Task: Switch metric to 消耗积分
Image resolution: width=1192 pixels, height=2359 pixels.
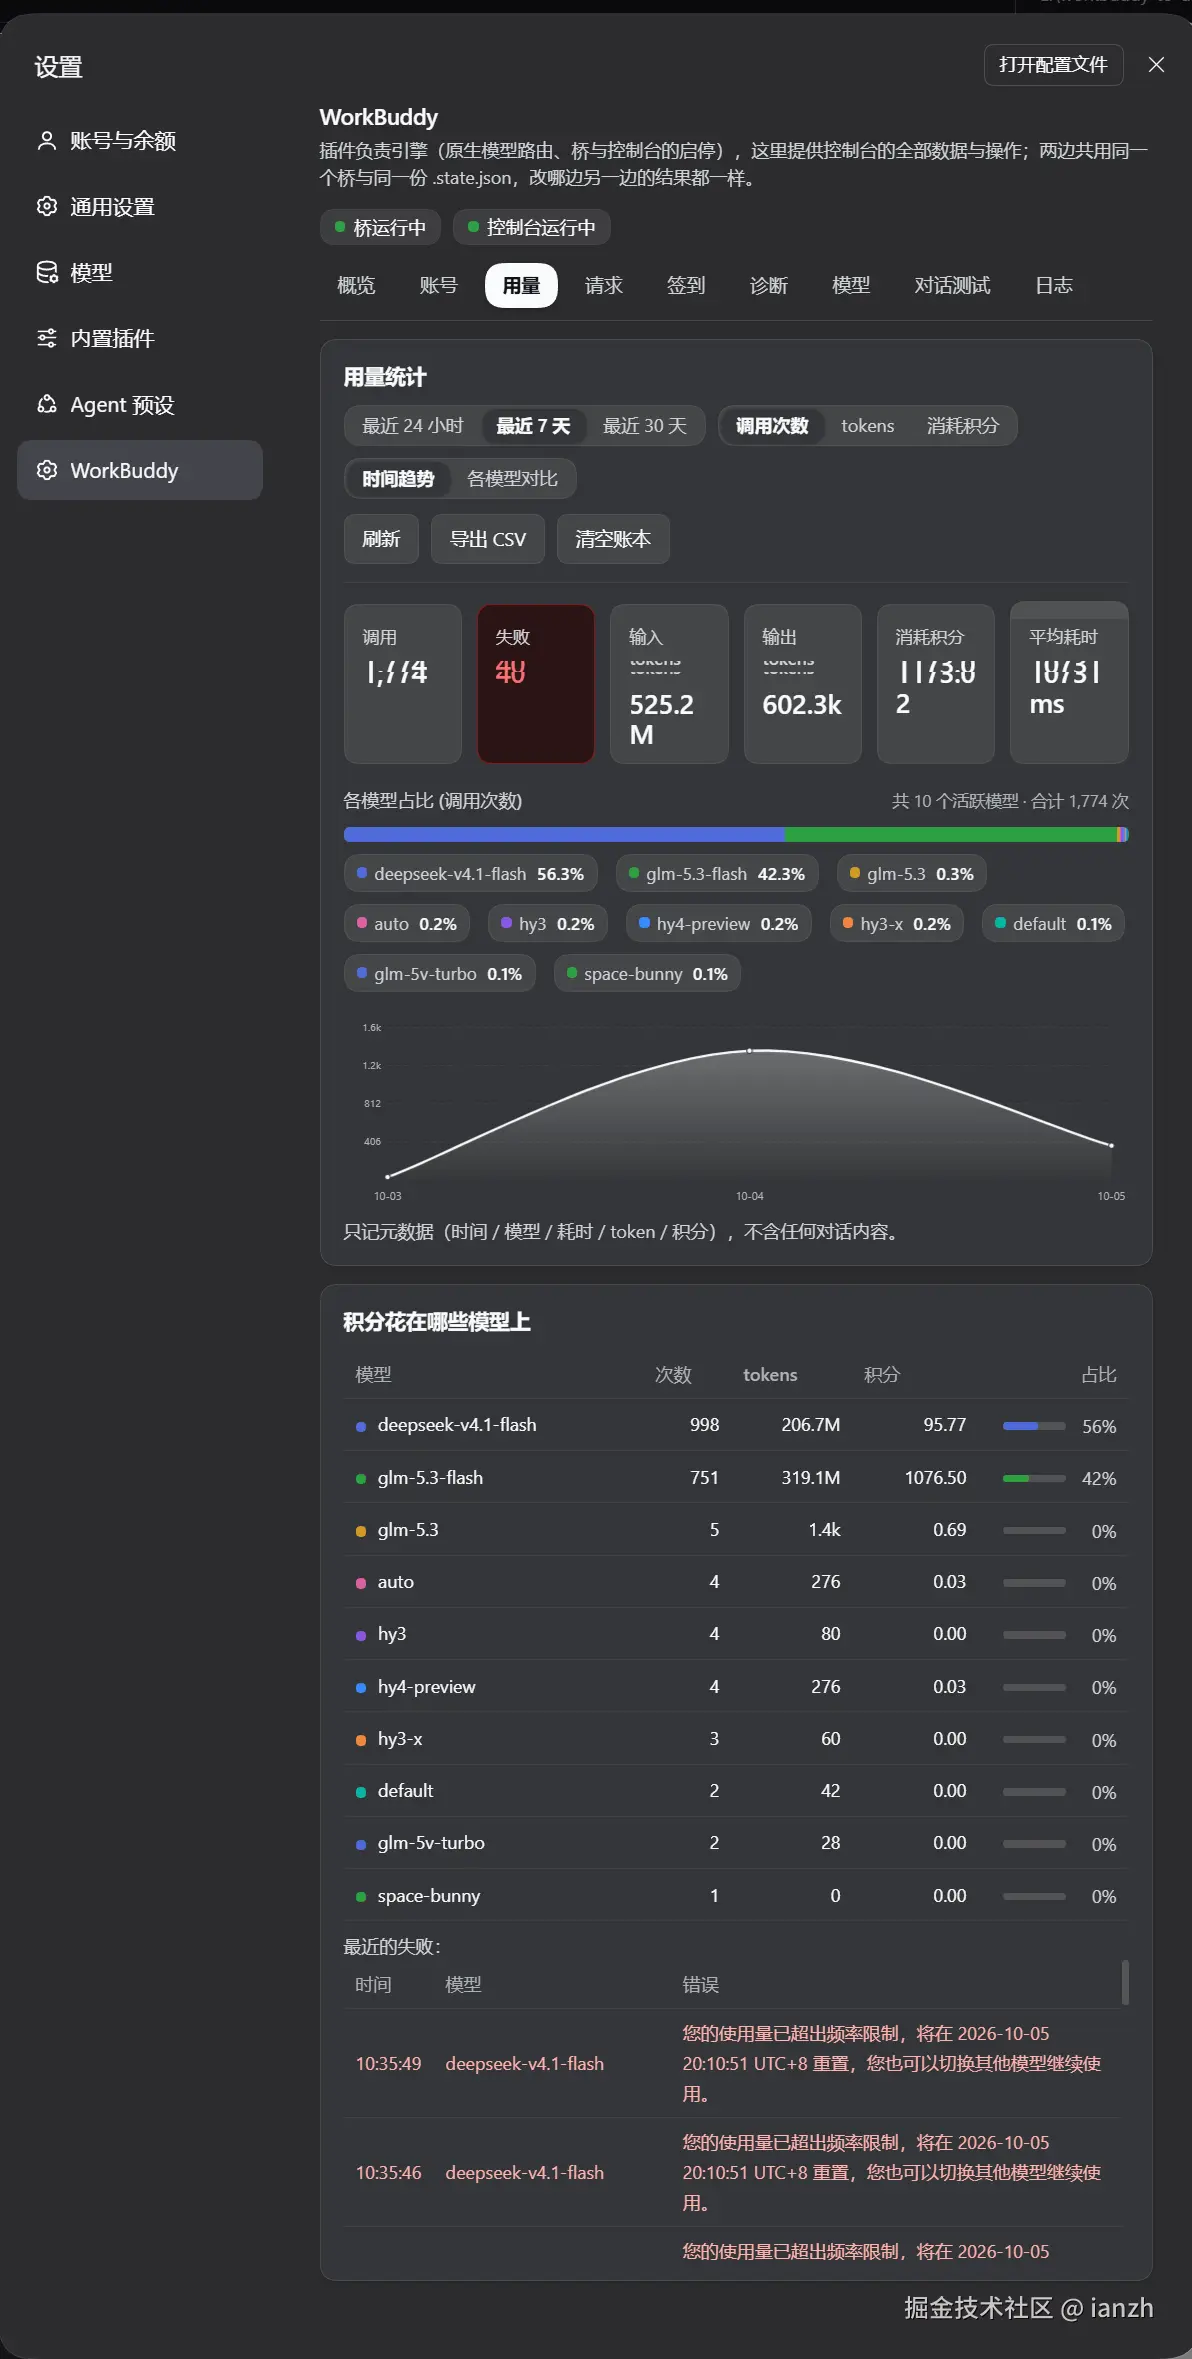Action: tap(963, 426)
